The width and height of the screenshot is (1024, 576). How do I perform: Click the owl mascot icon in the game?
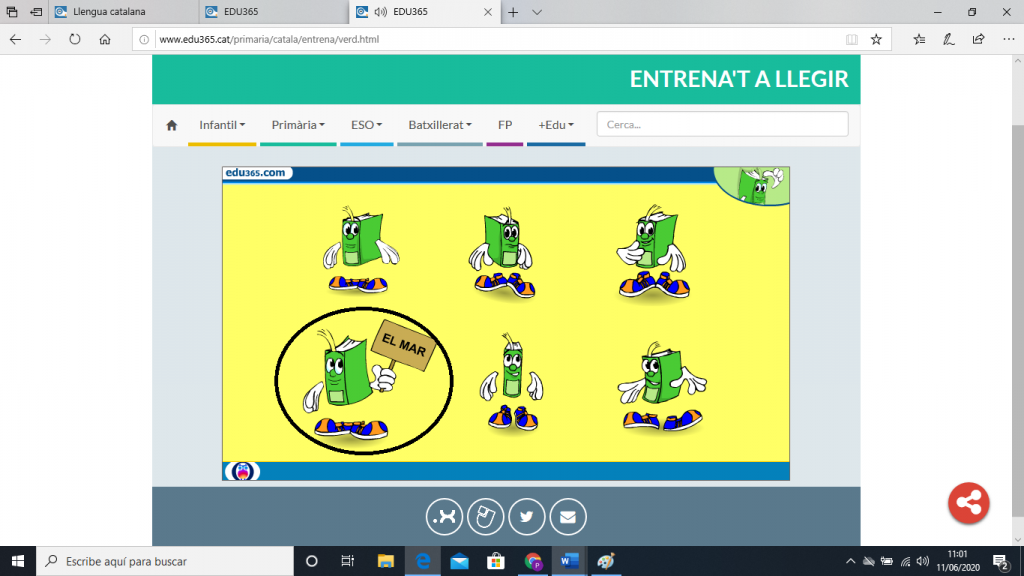[241, 471]
